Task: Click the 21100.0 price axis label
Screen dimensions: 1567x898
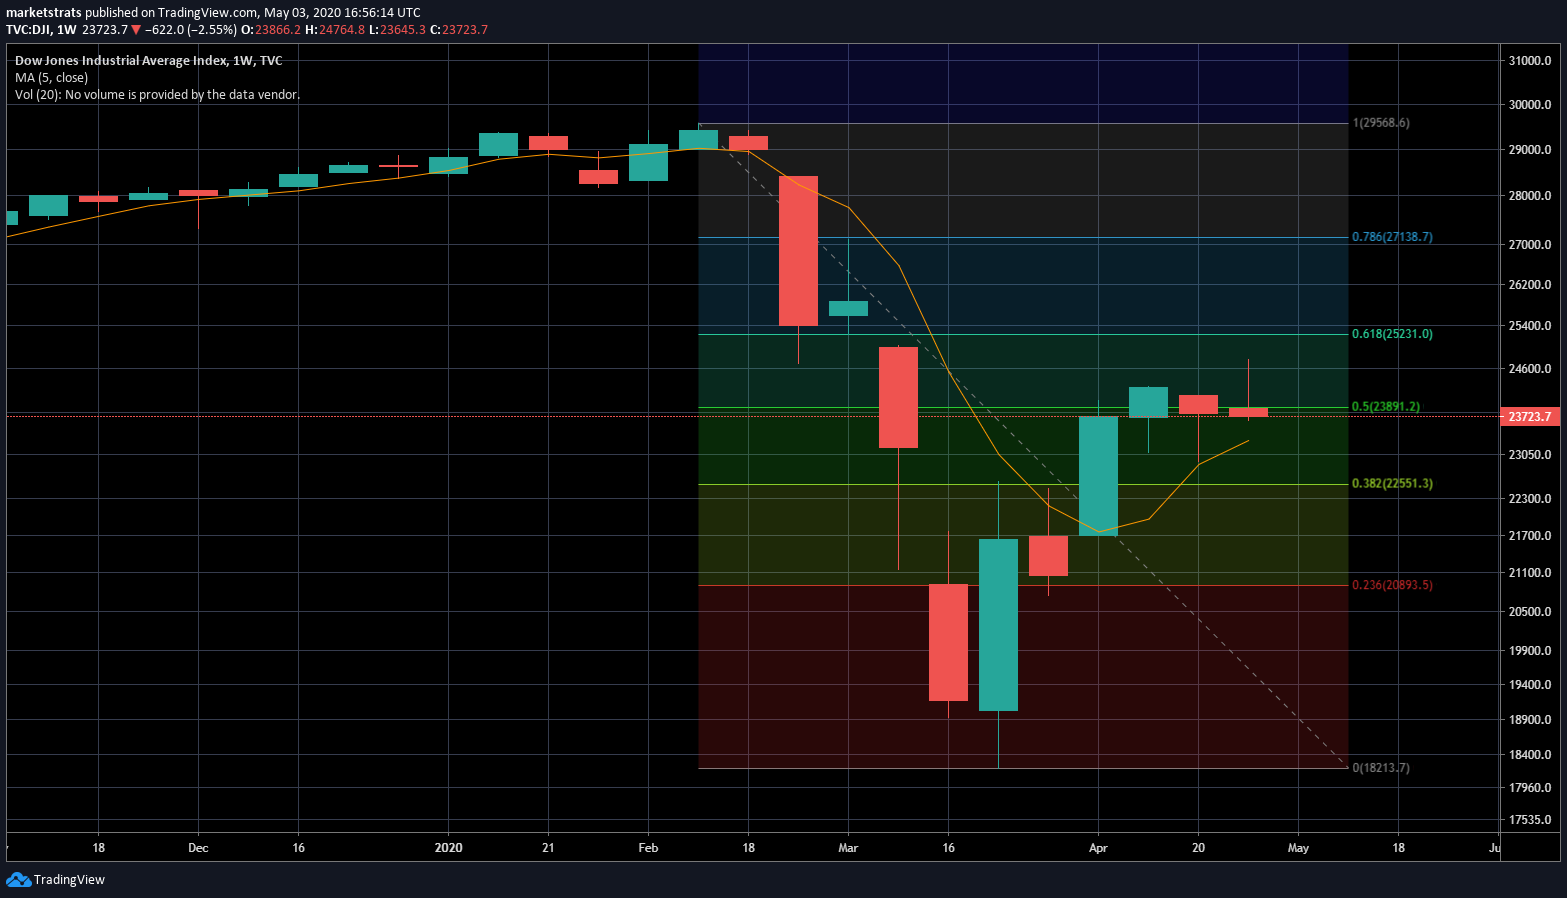Action: (1530, 573)
